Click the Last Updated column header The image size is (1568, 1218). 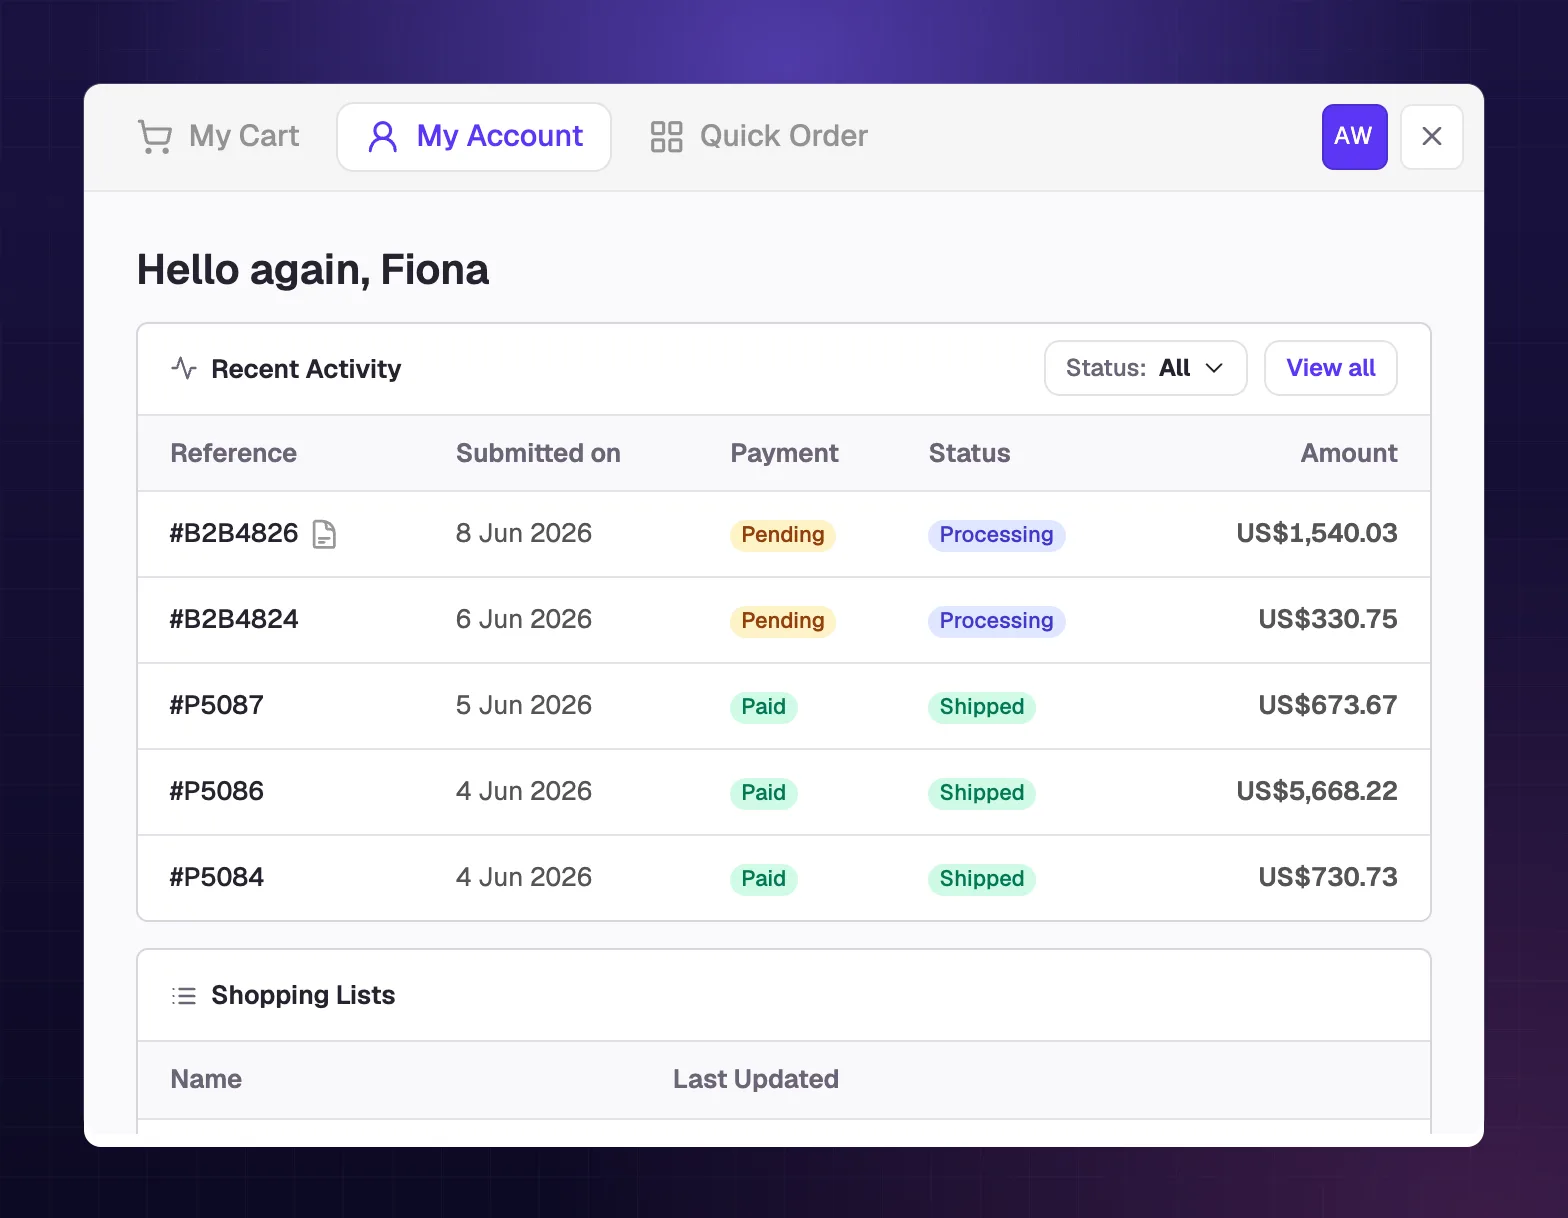(x=756, y=1079)
